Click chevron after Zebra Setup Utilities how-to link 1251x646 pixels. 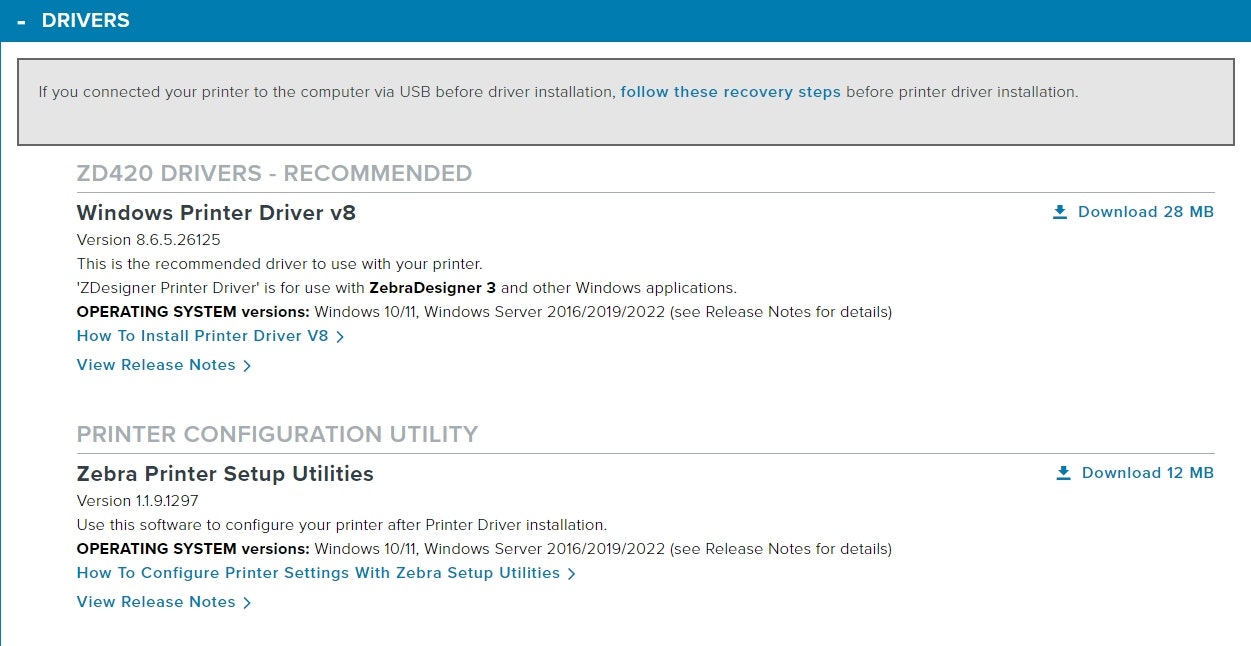pos(571,574)
